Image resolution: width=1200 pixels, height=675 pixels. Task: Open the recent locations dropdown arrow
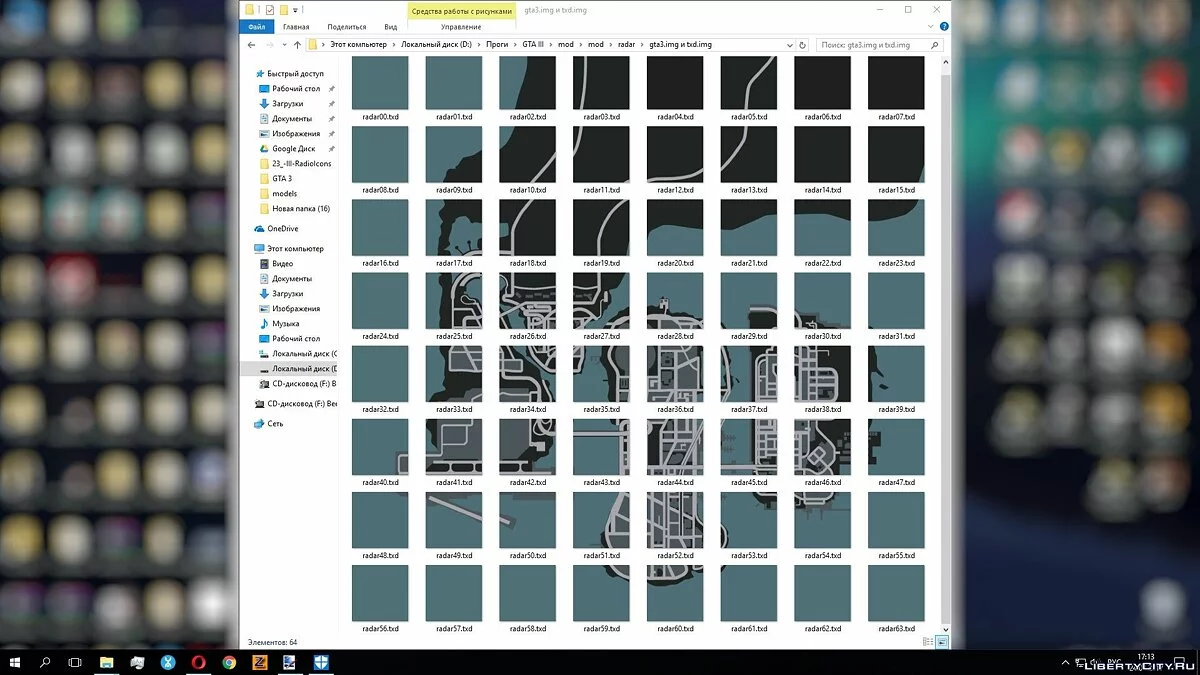284,45
